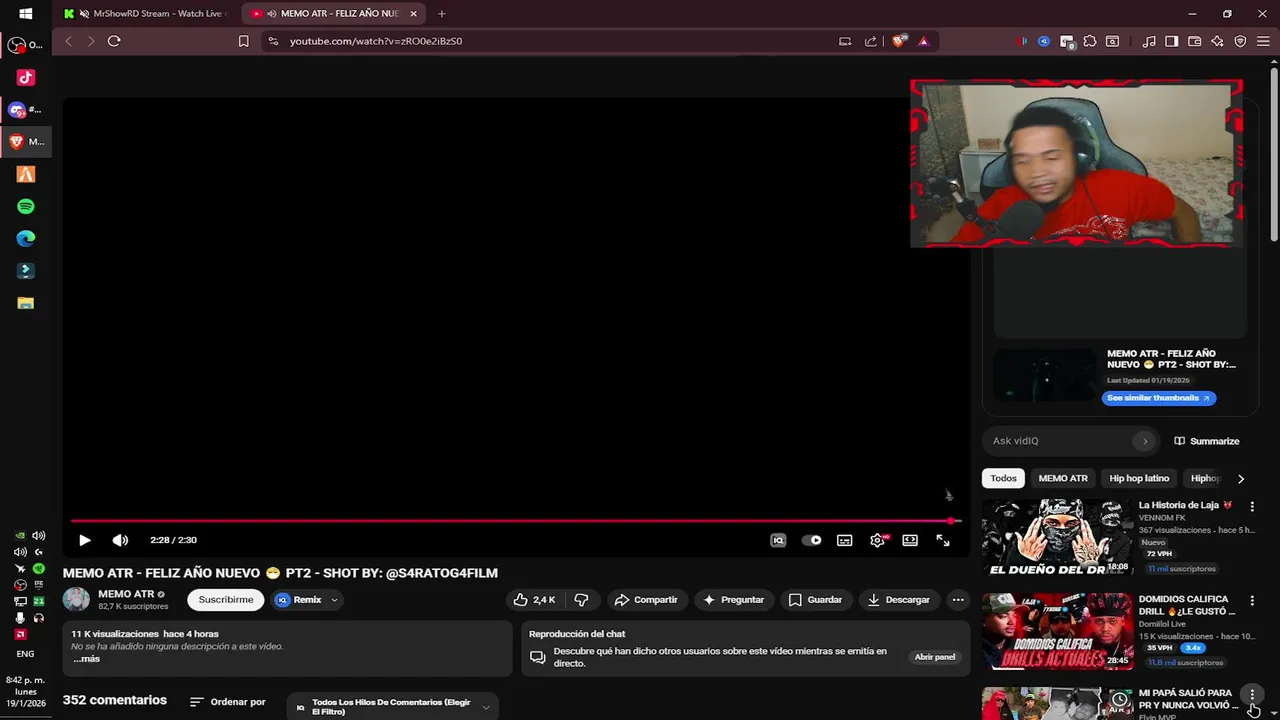Submit the Ask vidIQ arrow button
Screen dimensions: 1280x720
(x=1145, y=441)
